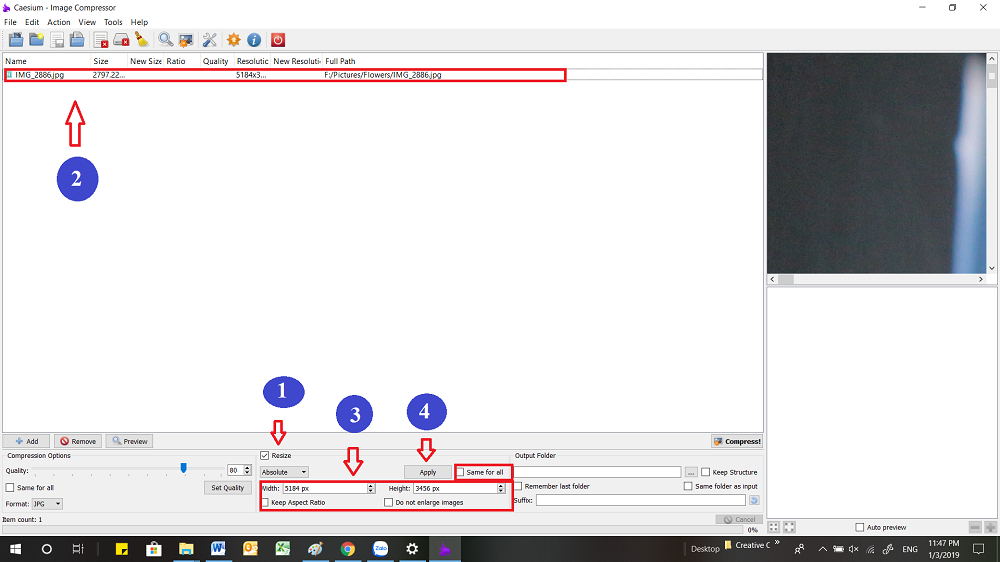Click the Add Pictures toolbar icon

[16, 40]
